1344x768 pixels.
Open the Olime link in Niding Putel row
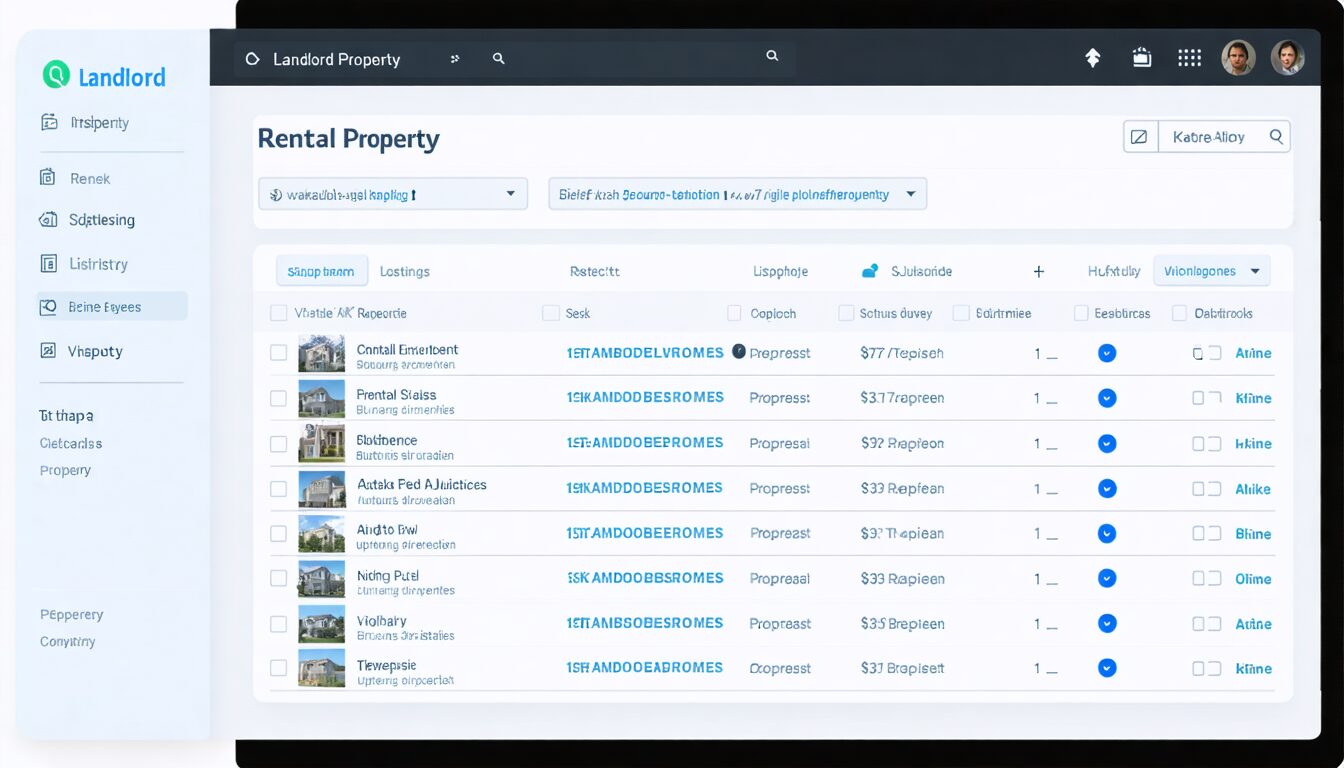pos(1253,579)
